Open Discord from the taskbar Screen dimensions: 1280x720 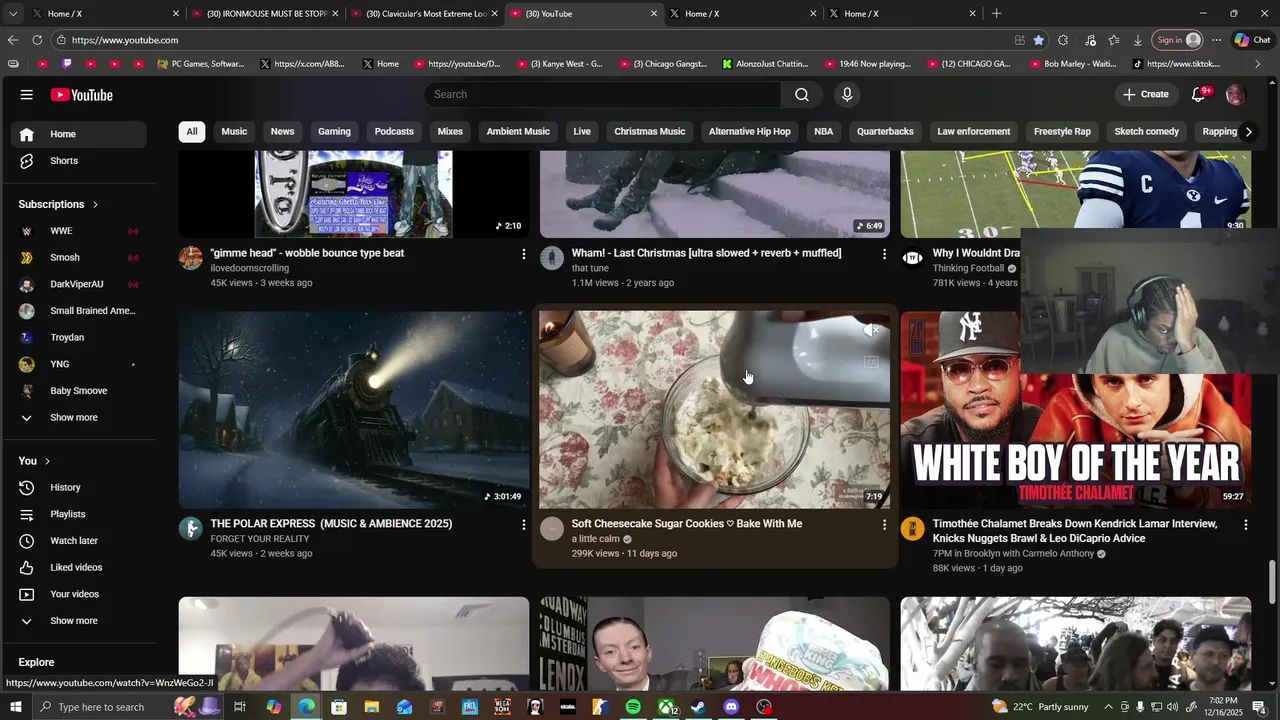[731, 707]
